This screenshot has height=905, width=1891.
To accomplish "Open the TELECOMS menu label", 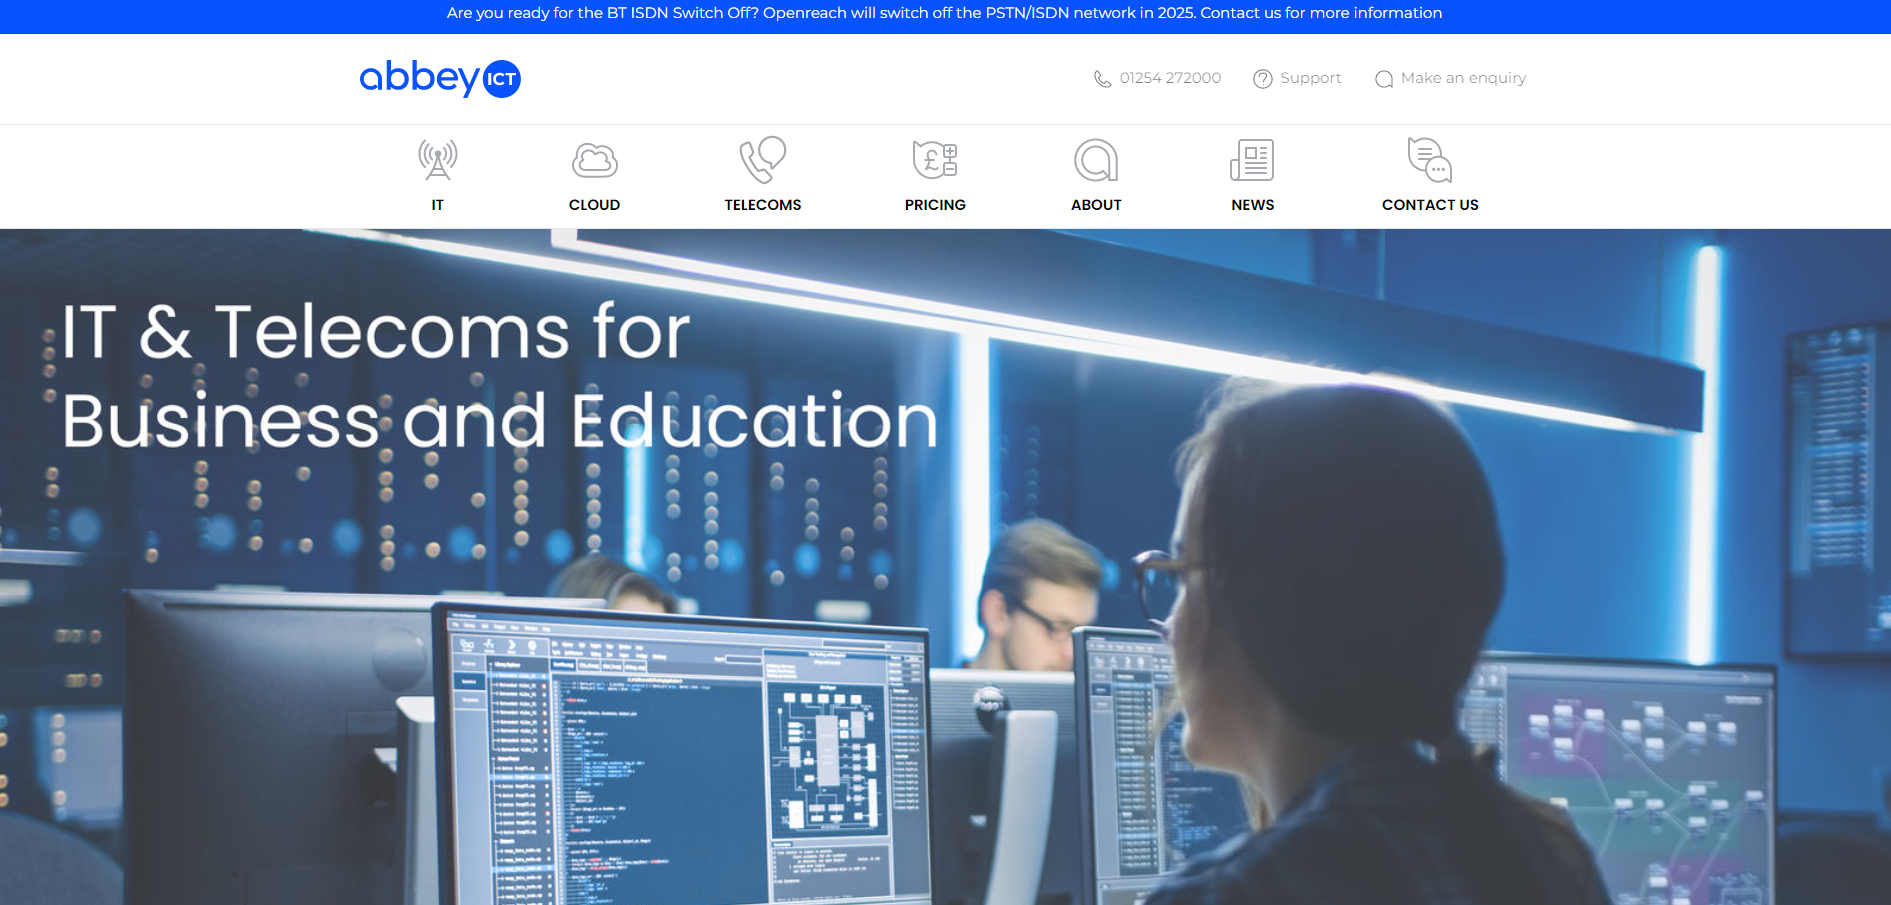I will [x=762, y=205].
